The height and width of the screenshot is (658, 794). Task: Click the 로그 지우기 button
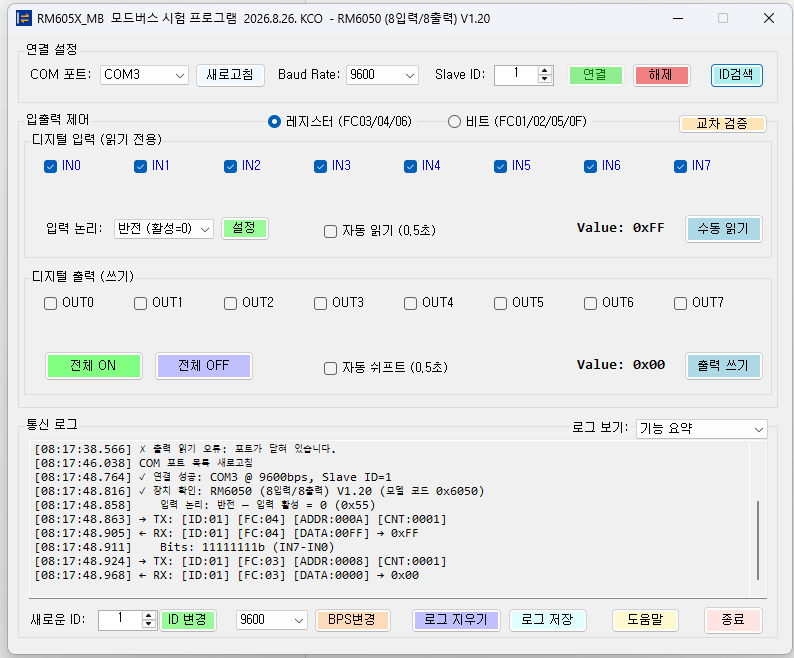click(456, 620)
